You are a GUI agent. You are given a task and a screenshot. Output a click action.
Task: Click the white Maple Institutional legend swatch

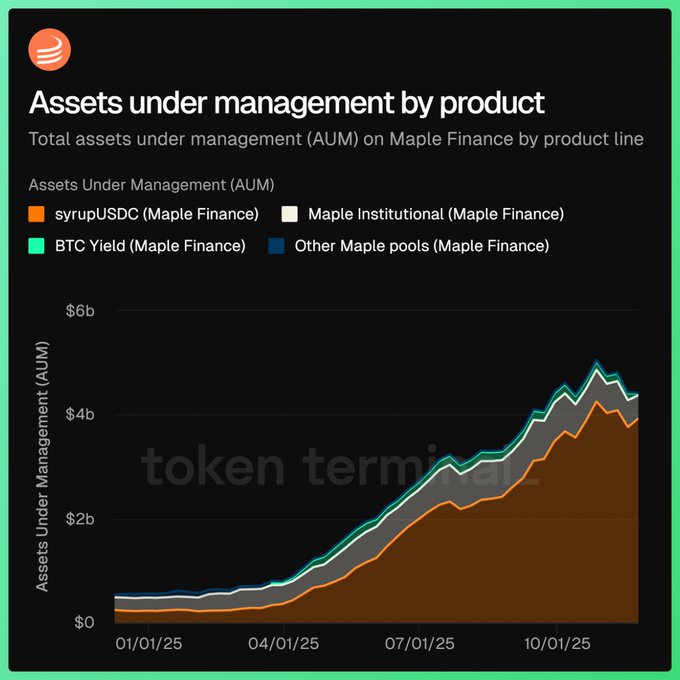(290, 214)
